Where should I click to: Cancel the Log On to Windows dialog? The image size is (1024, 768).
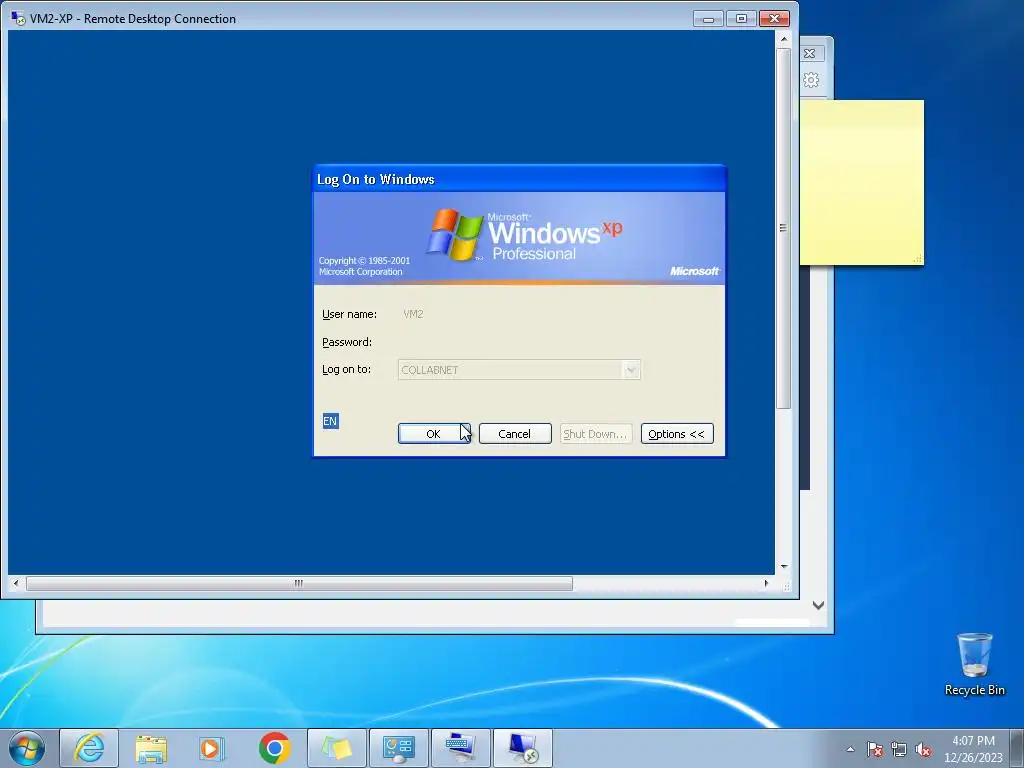click(515, 434)
